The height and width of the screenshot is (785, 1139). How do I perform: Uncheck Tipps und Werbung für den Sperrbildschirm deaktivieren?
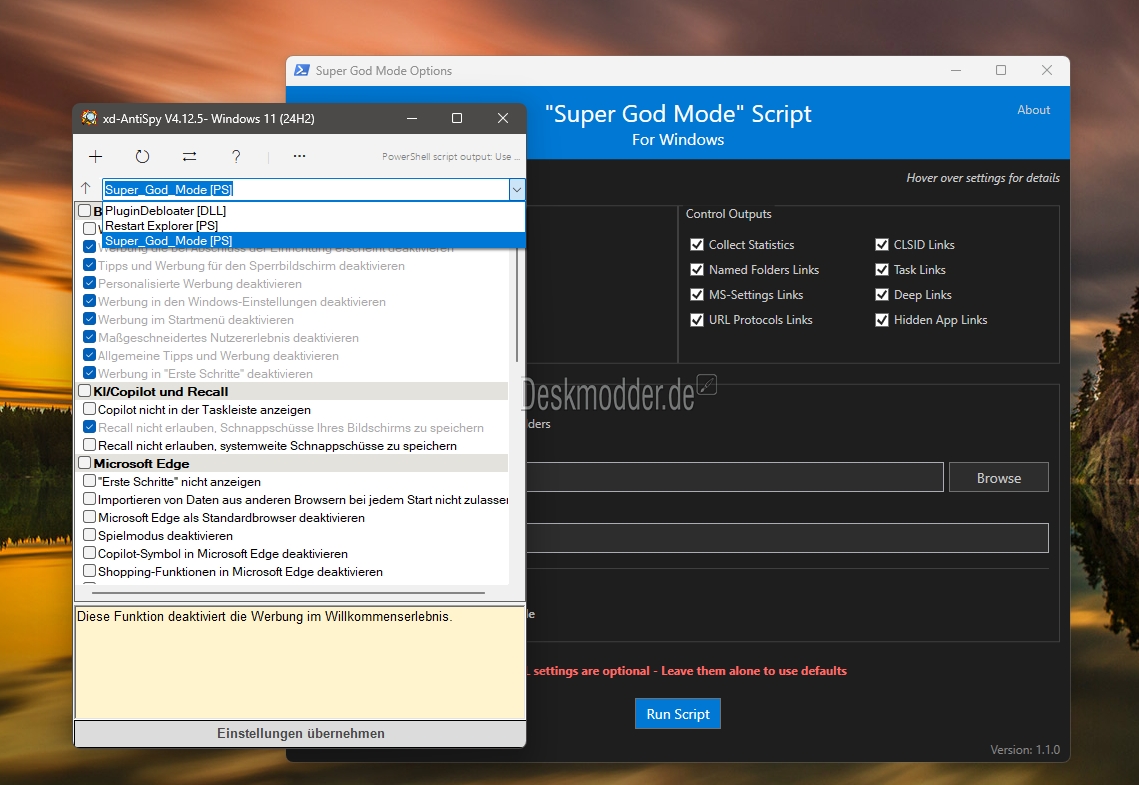pos(89,264)
